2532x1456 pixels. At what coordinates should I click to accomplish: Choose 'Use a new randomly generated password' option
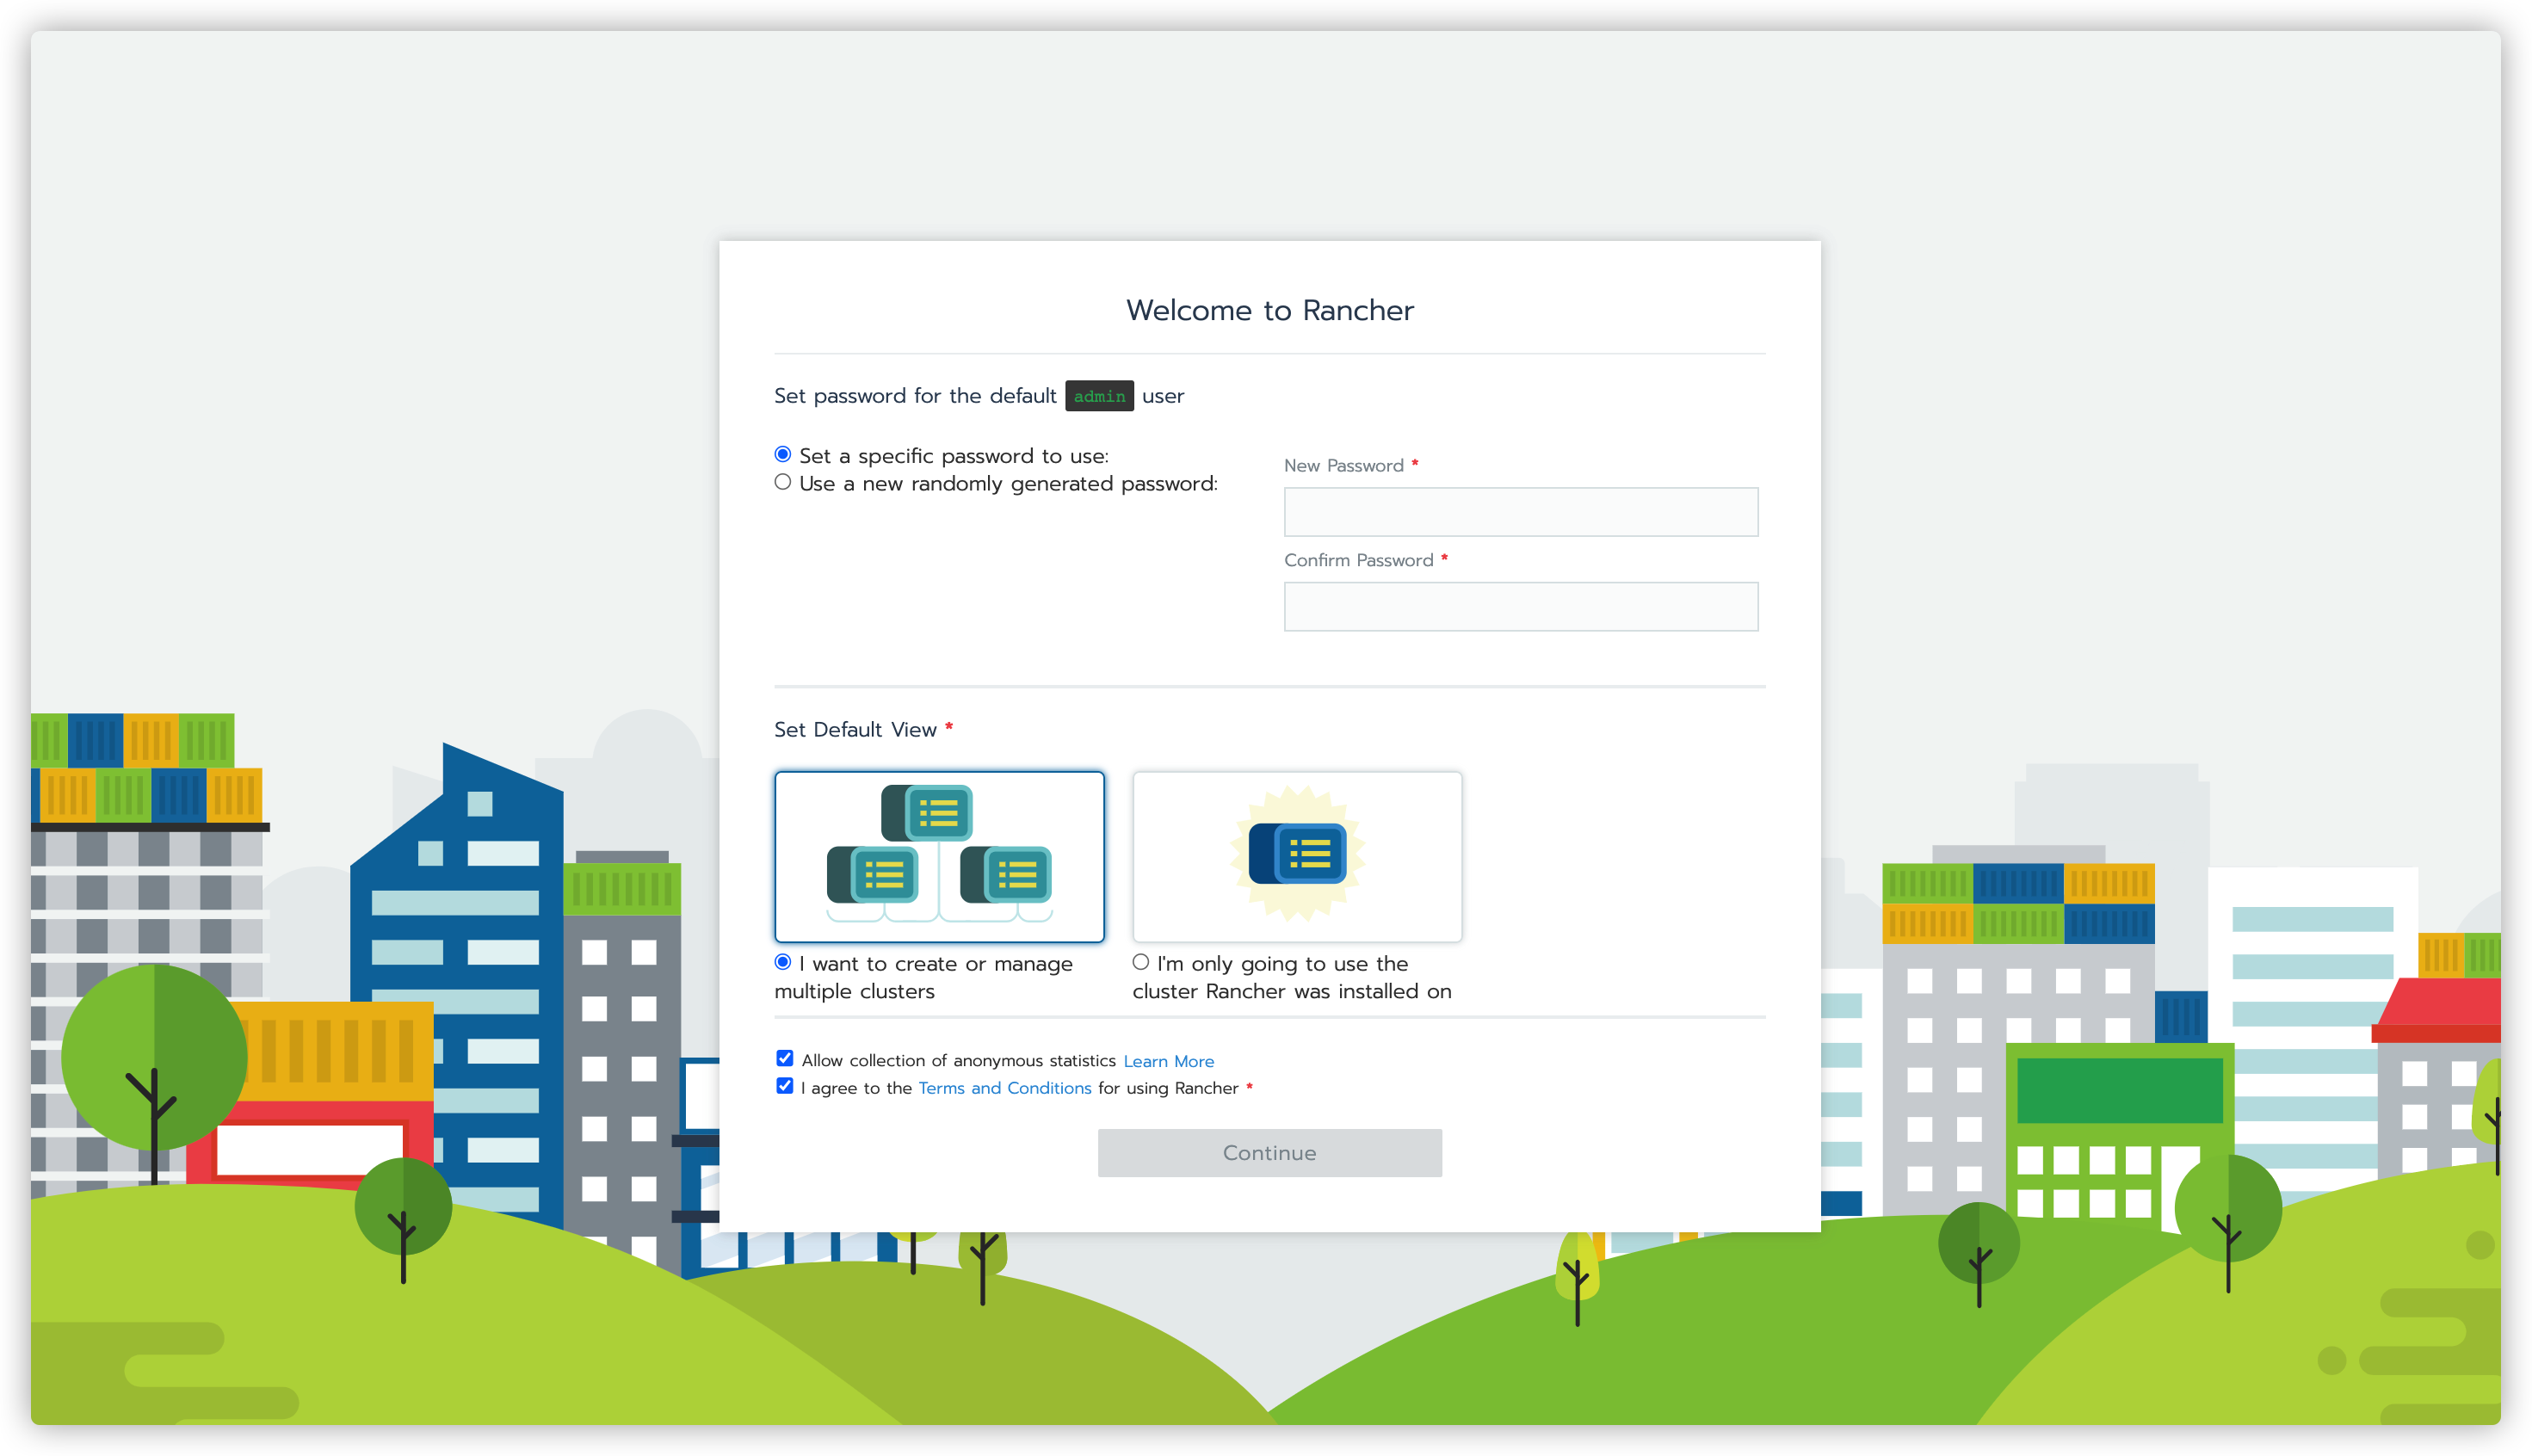783,482
